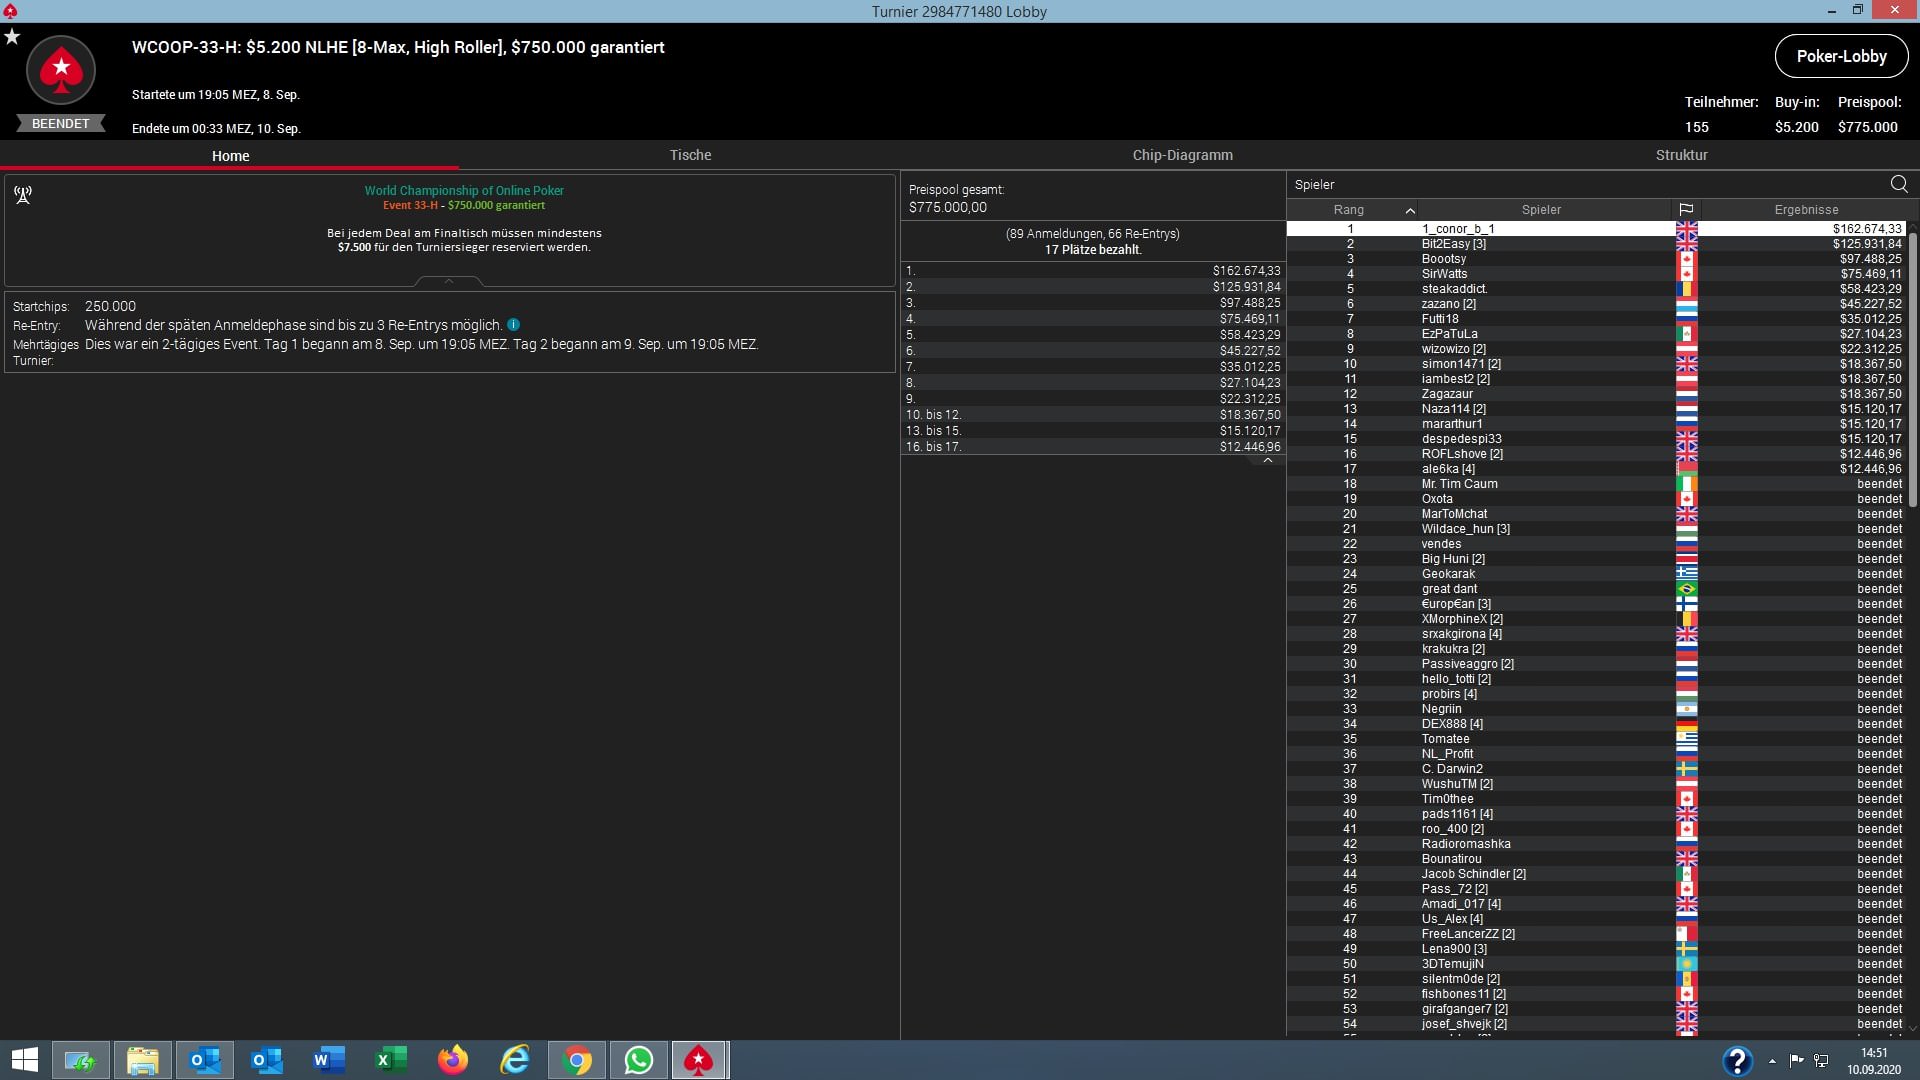The height and width of the screenshot is (1080, 1920).
Task: Click the Re-Entry info icon
Action: [x=513, y=325]
